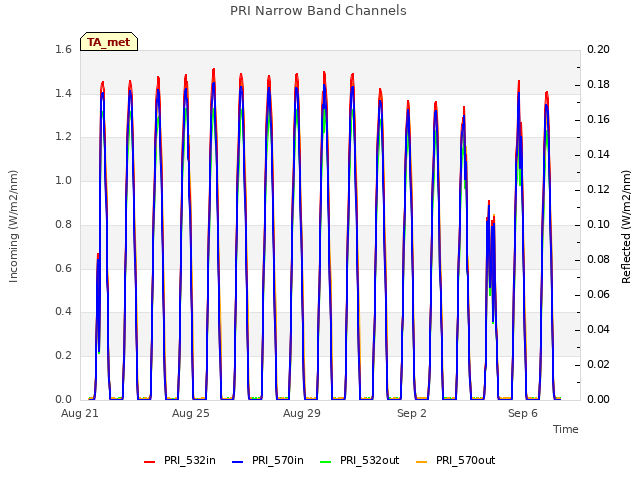Click the Reflected (W/m2/nm) axis label

(x=626, y=227)
